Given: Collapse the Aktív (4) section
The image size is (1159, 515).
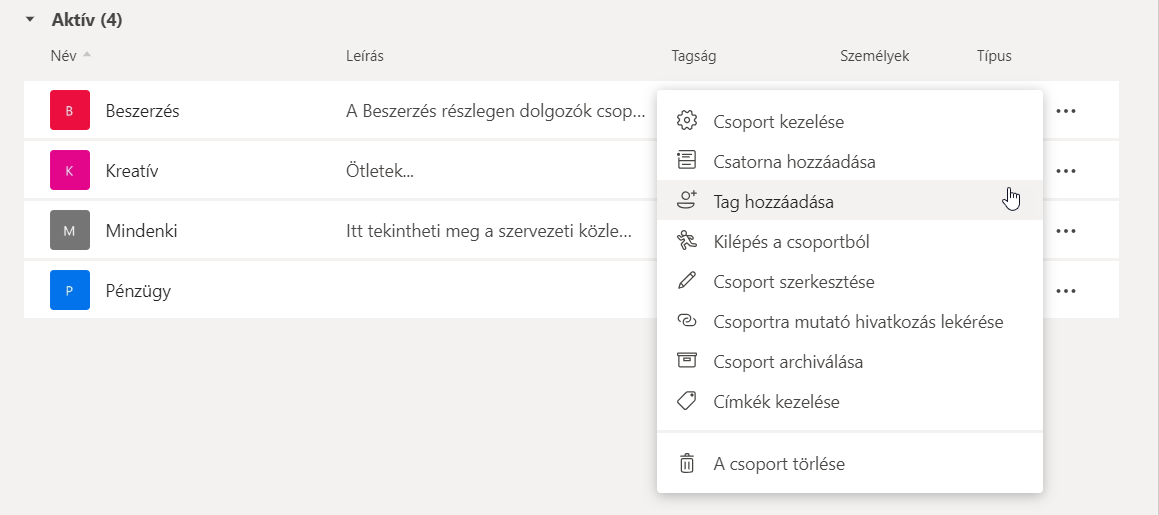Looking at the screenshot, I should click(30, 20).
